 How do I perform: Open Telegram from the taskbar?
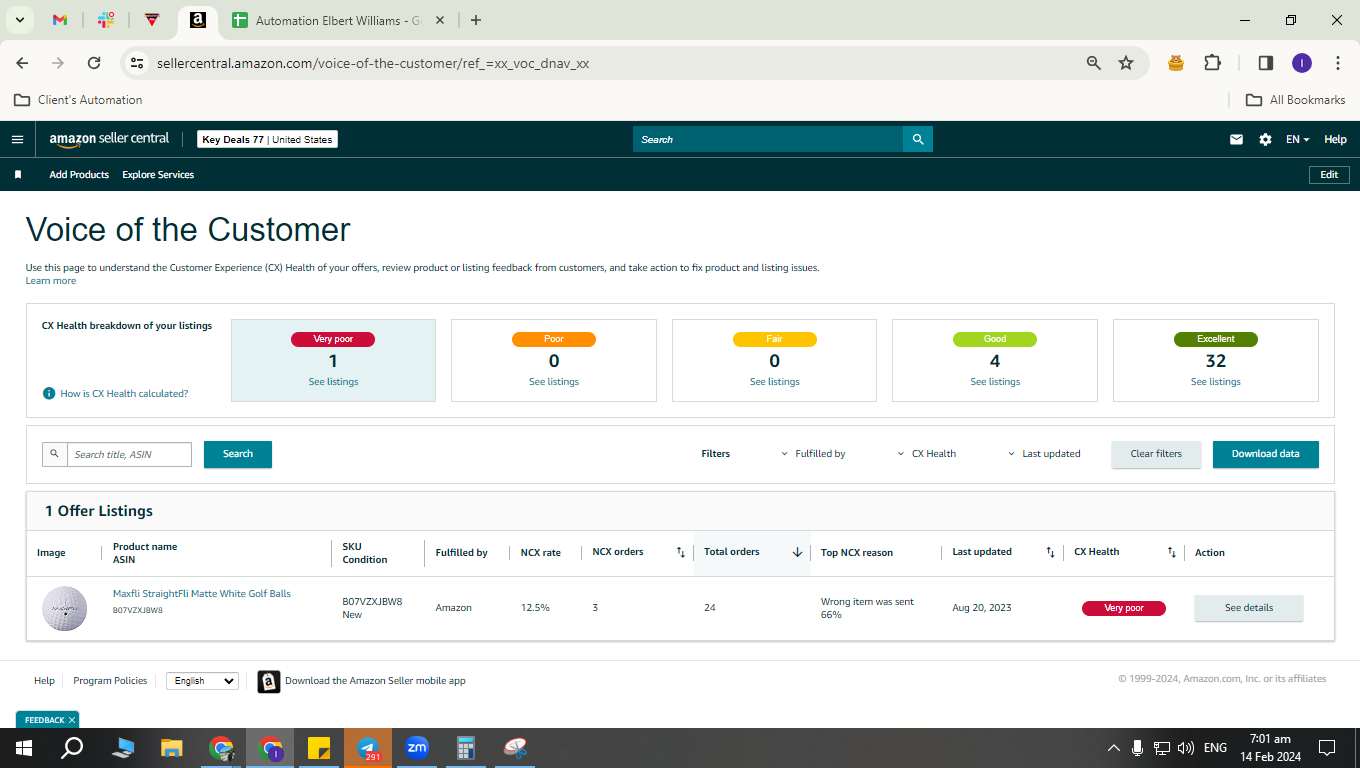coord(368,748)
